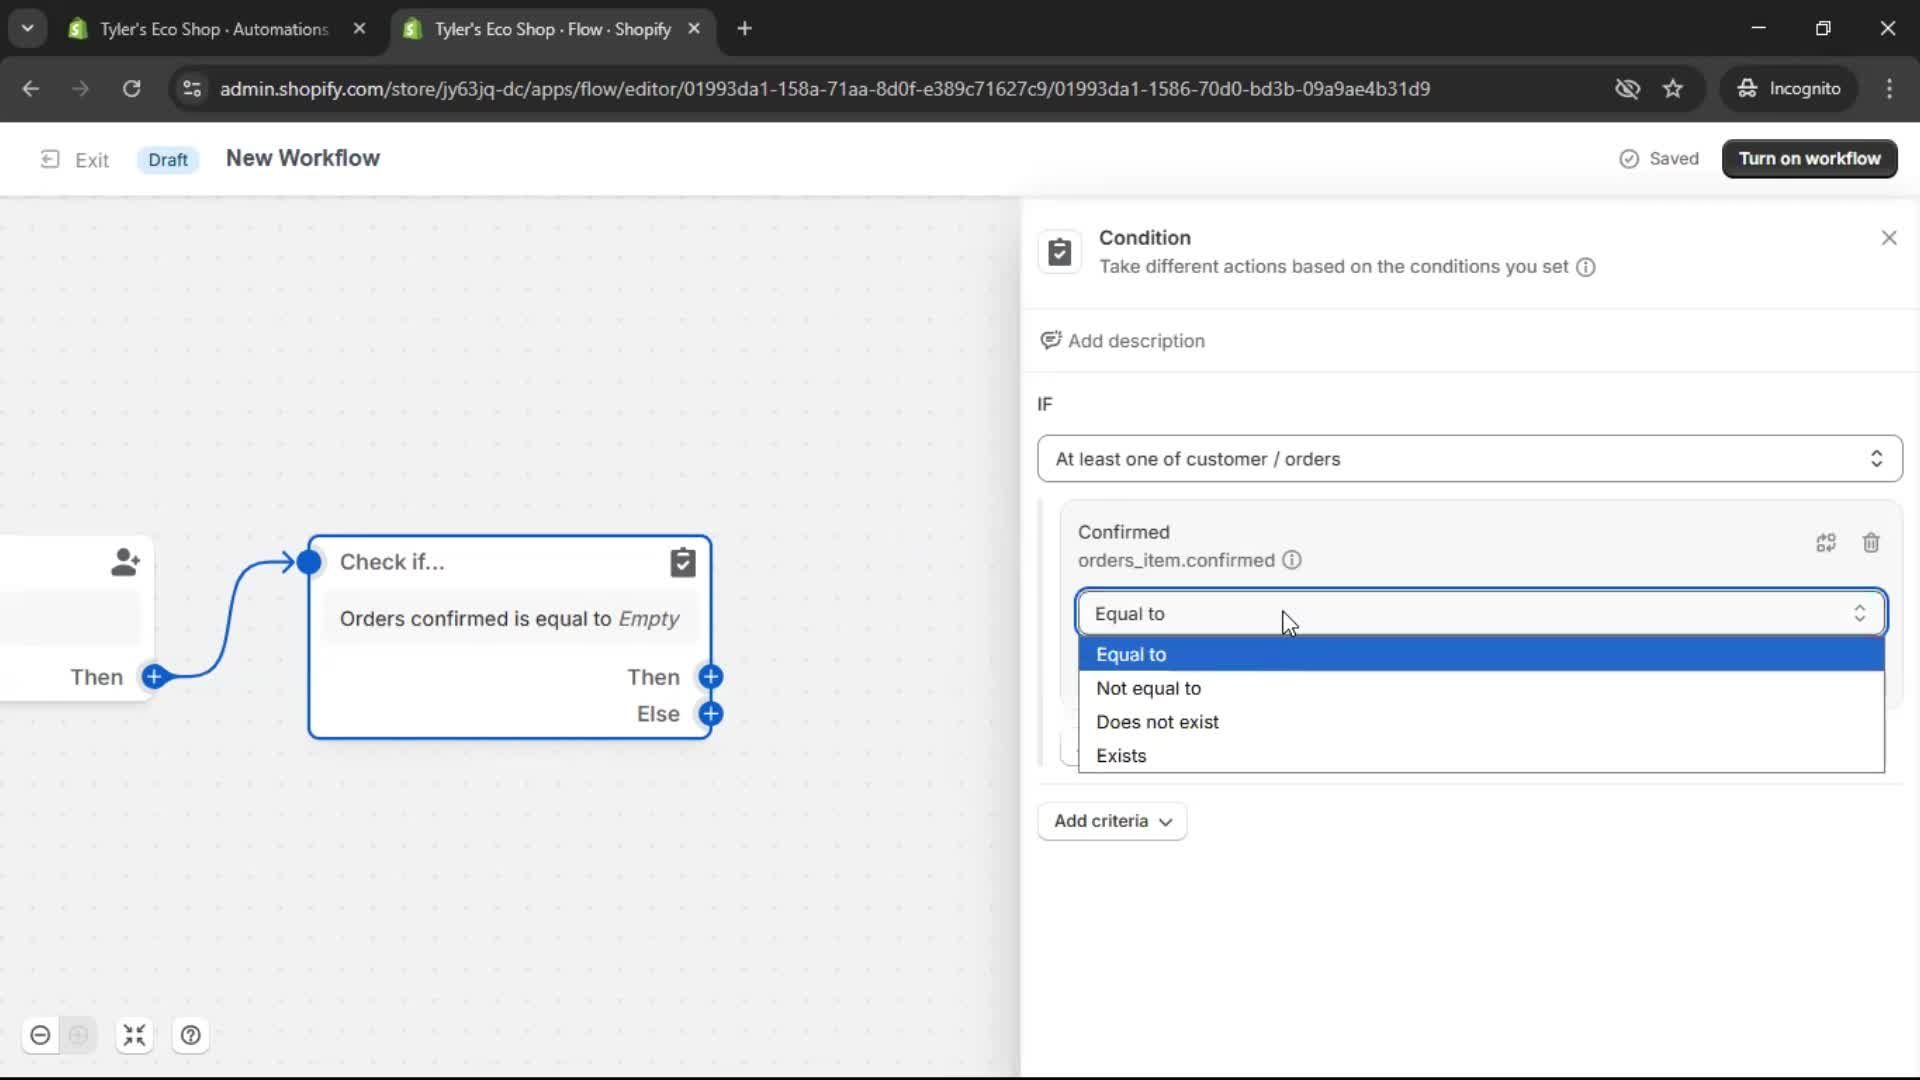
Task: Open the Add criteria dropdown
Action: (x=1111, y=821)
